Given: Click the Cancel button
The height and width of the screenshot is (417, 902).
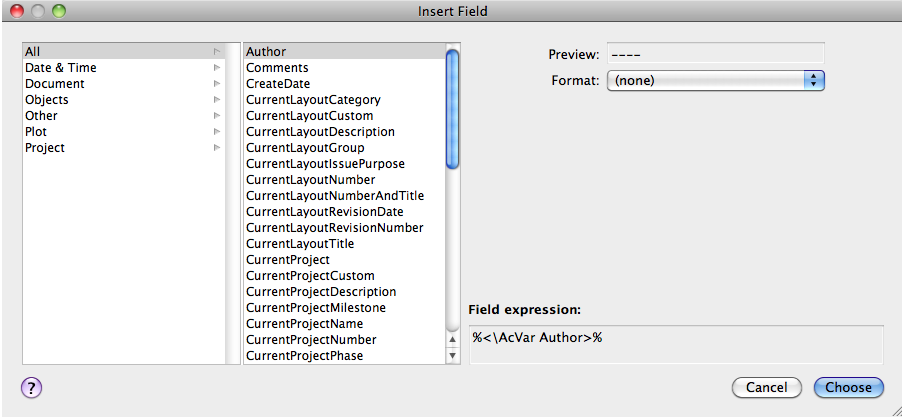Looking at the screenshot, I should (767, 388).
